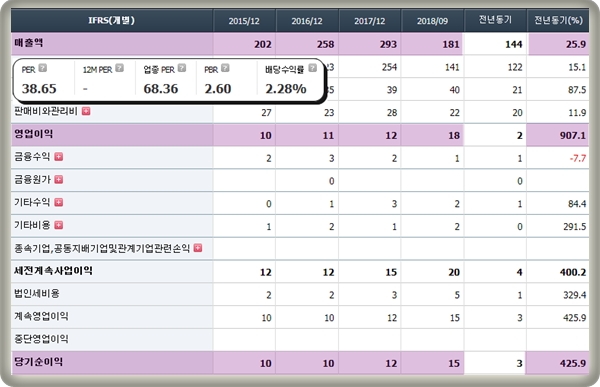Click the 세전계속사업이익 row label
Image resolution: width=600 pixels, height=387 pixels.
point(53,271)
